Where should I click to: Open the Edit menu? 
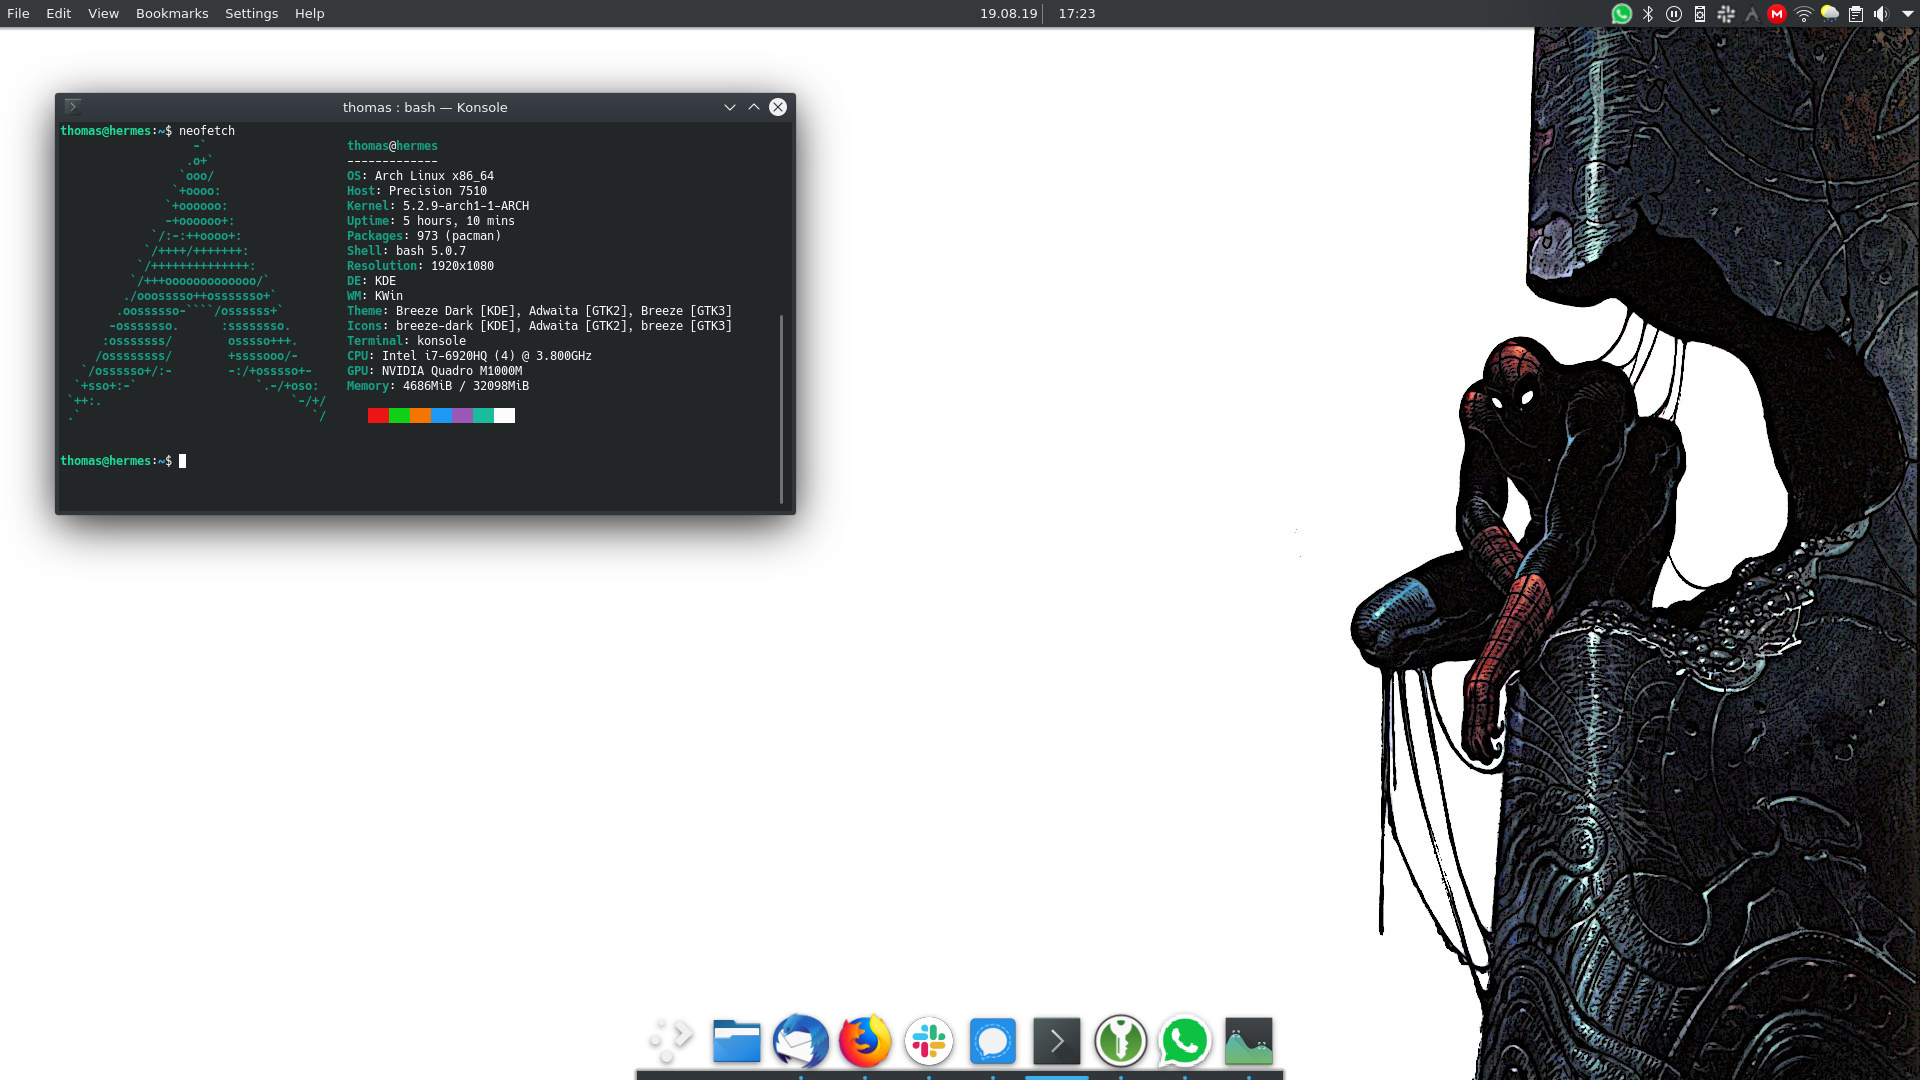tap(59, 14)
